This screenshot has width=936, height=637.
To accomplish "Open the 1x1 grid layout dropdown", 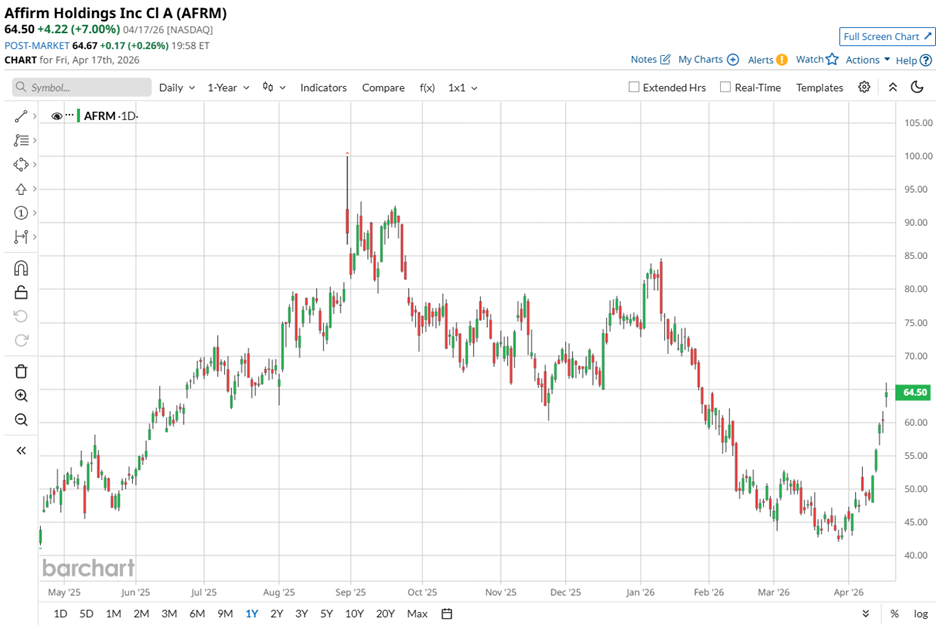I will [463, 87].
